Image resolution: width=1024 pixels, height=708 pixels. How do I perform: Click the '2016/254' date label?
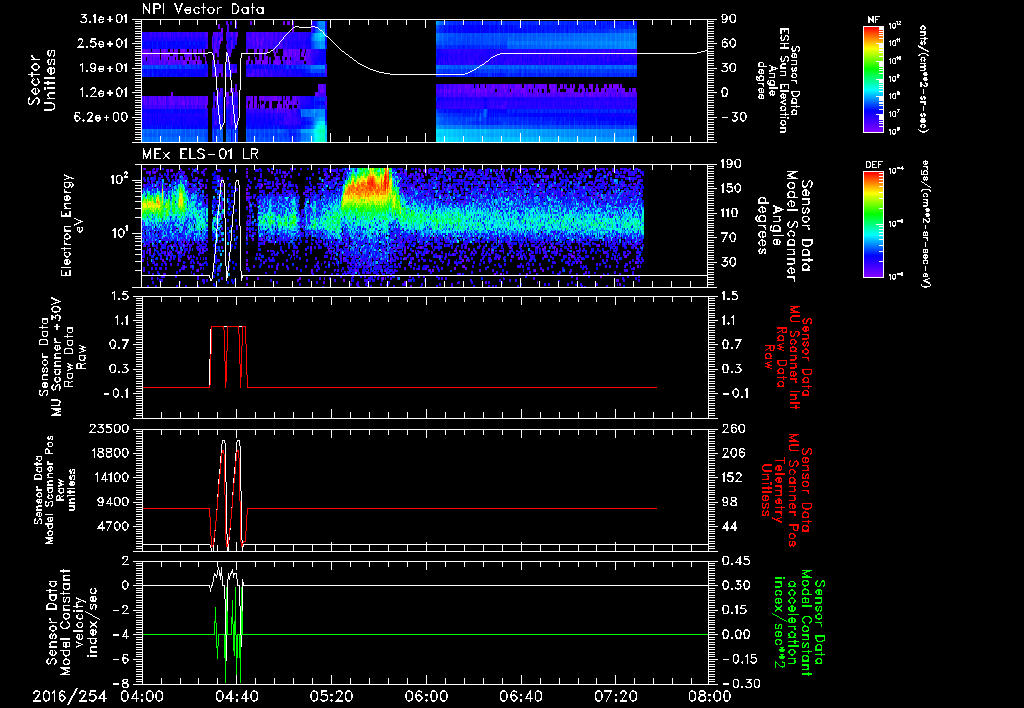(69, 696)
